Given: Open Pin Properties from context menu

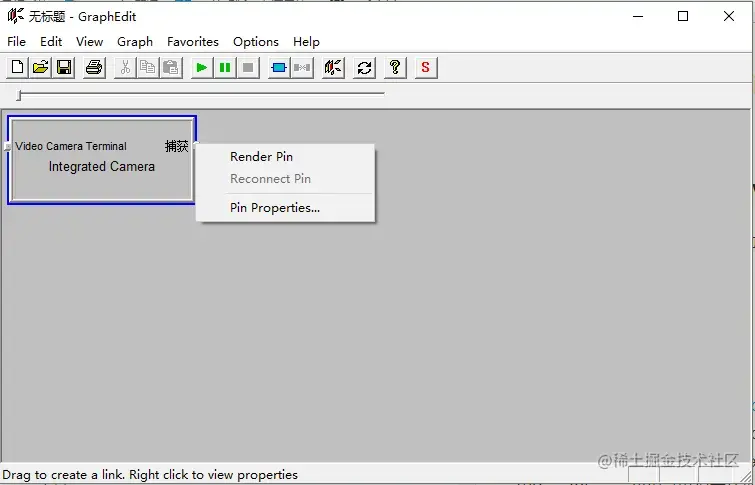Looking at the screenshot, I should 285,208.
